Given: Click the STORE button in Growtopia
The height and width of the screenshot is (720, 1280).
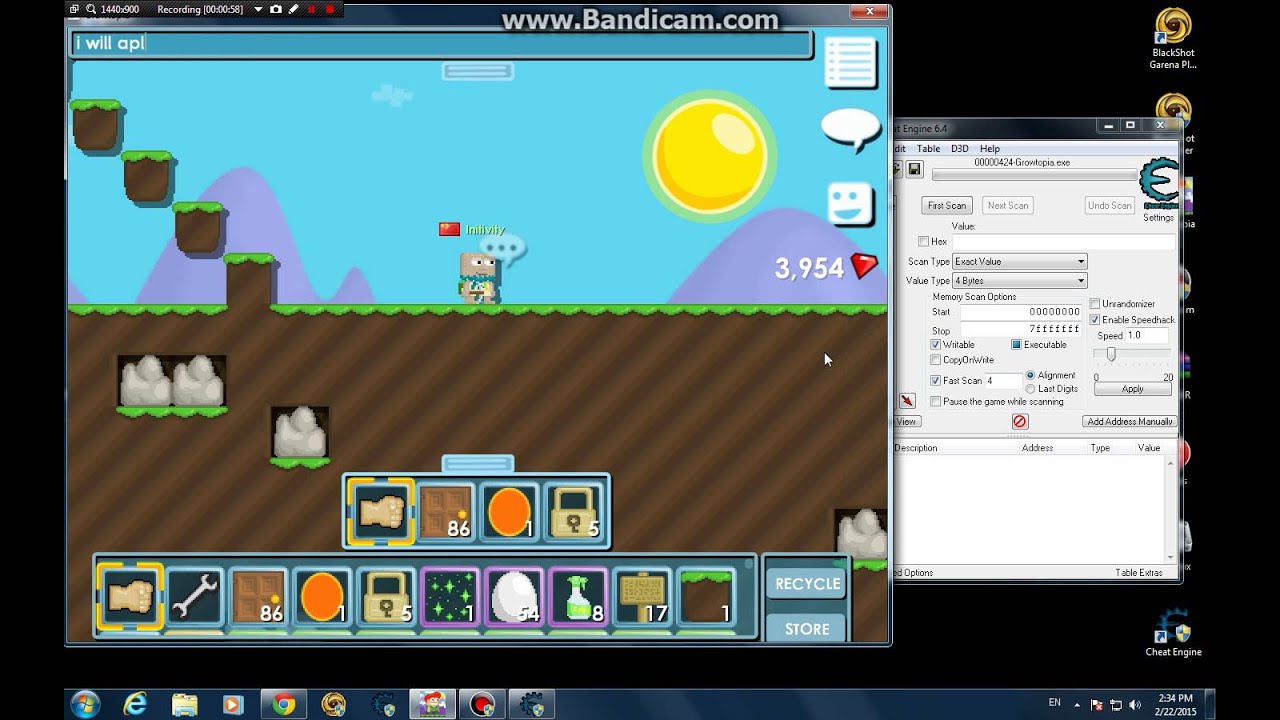Looking at the screenshot, I should [808, 628].
